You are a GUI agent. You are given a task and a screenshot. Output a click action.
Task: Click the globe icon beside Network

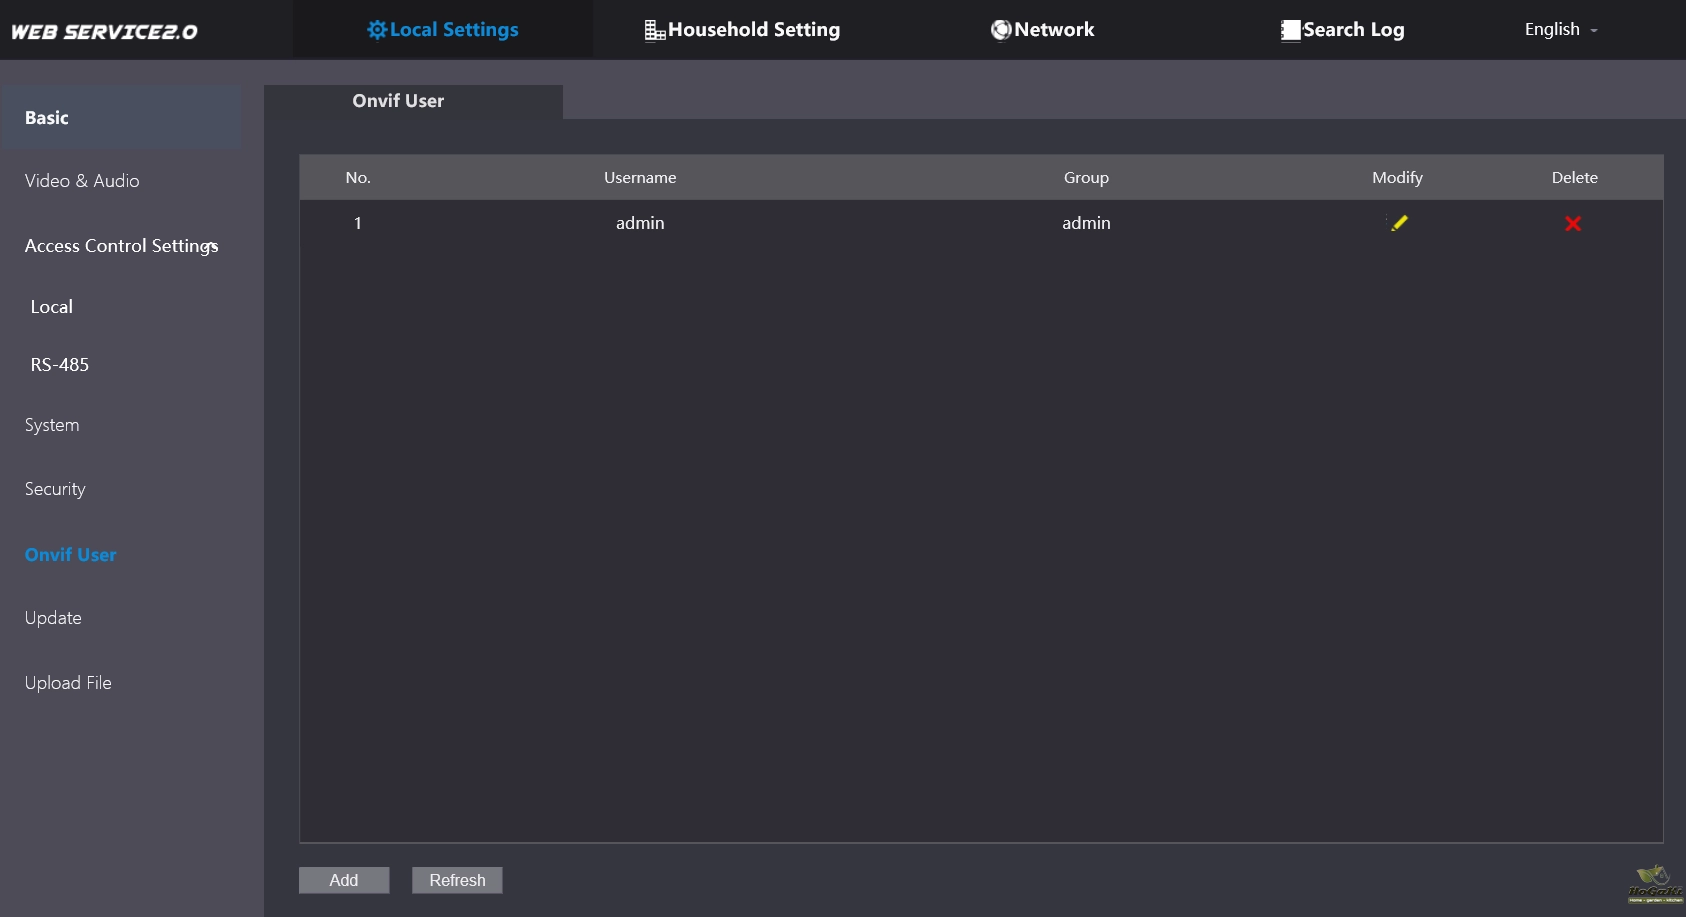click(1000, 30)
